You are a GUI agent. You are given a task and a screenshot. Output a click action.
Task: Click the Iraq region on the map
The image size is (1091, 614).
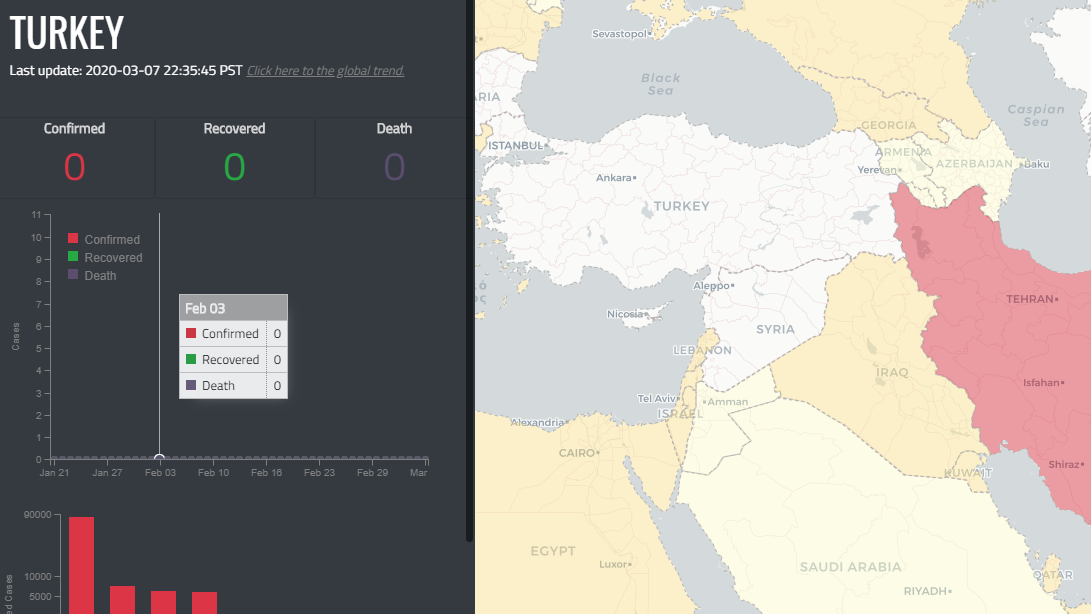click(892, 372)
